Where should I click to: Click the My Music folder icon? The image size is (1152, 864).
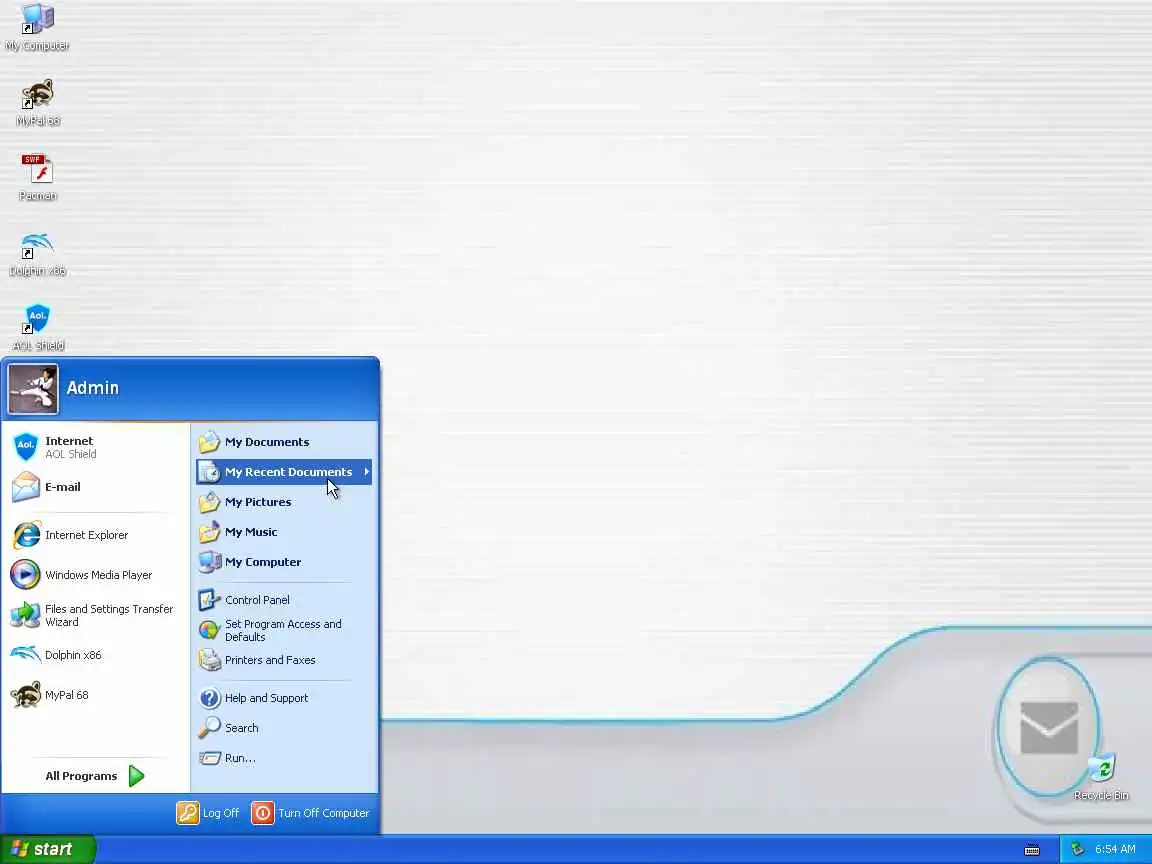[x=209, y=532]
